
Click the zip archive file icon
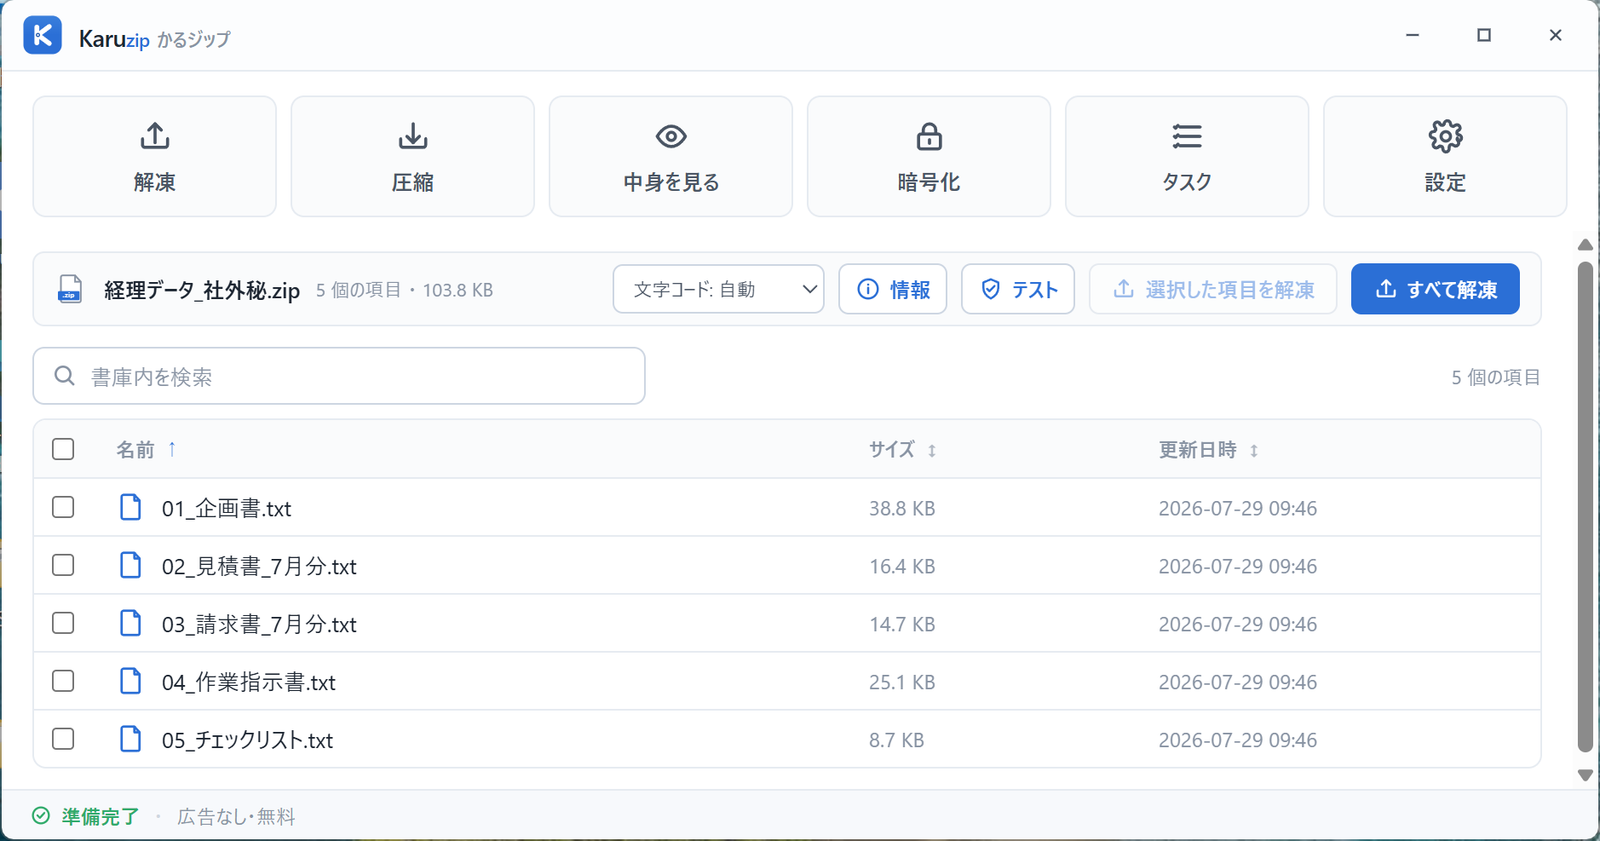70,289
